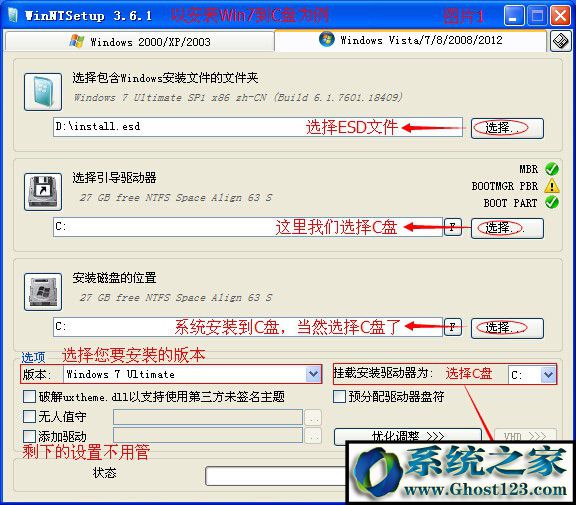Image resolution: width=576 pixels, height=505 pixels.
Task: Enable the uxtheme.dll patch checkbox
Action: point(29,397)
